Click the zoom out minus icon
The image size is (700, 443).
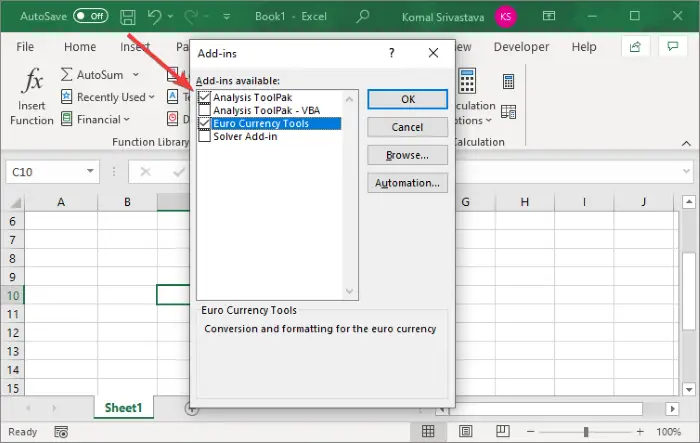[530, 431]
